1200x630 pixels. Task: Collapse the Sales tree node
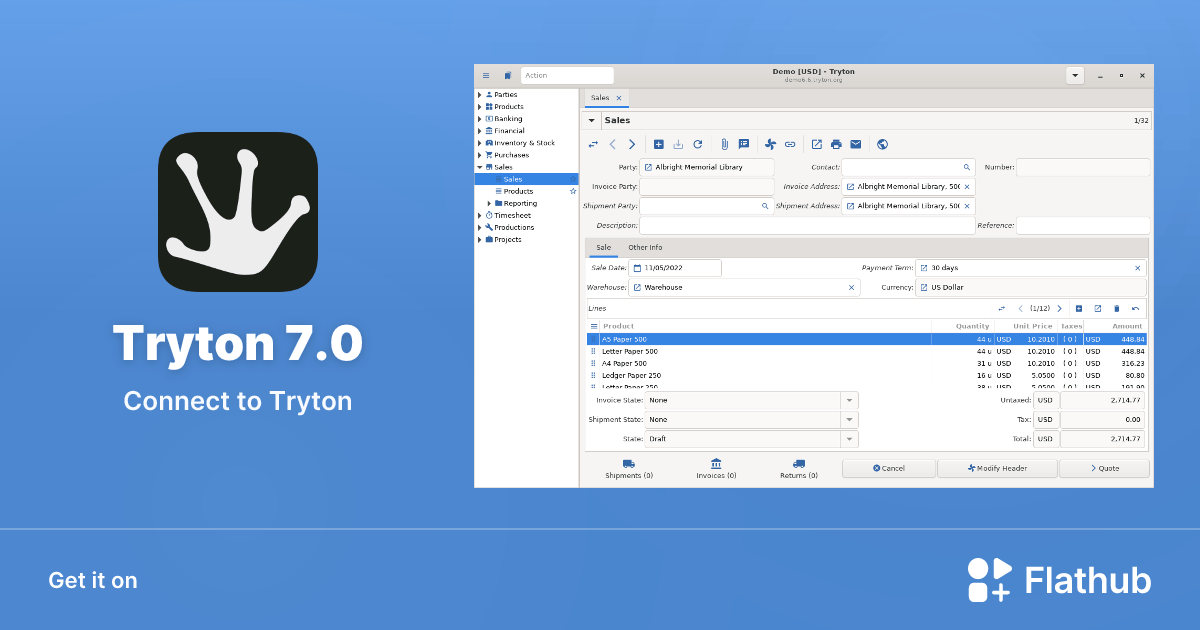(480, 167)
